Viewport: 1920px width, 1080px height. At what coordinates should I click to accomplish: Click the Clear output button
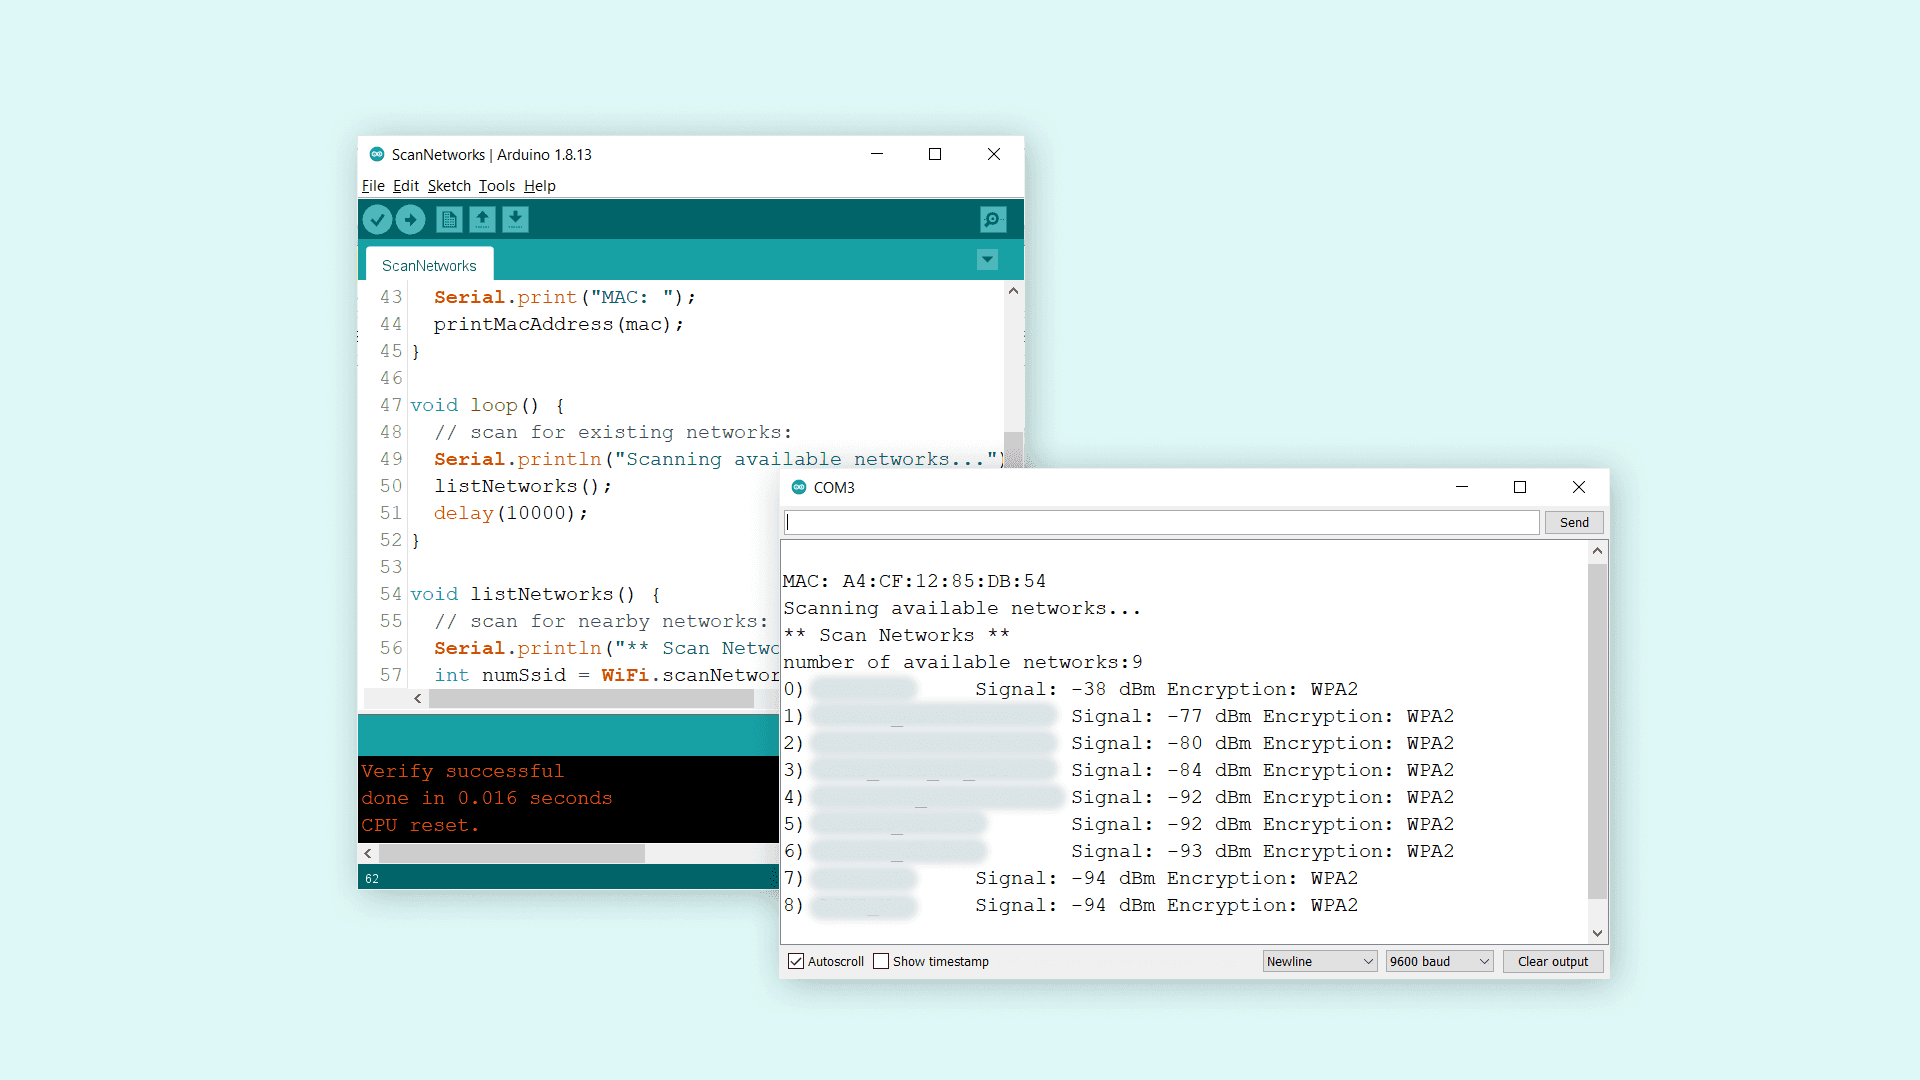(1552, 961)
